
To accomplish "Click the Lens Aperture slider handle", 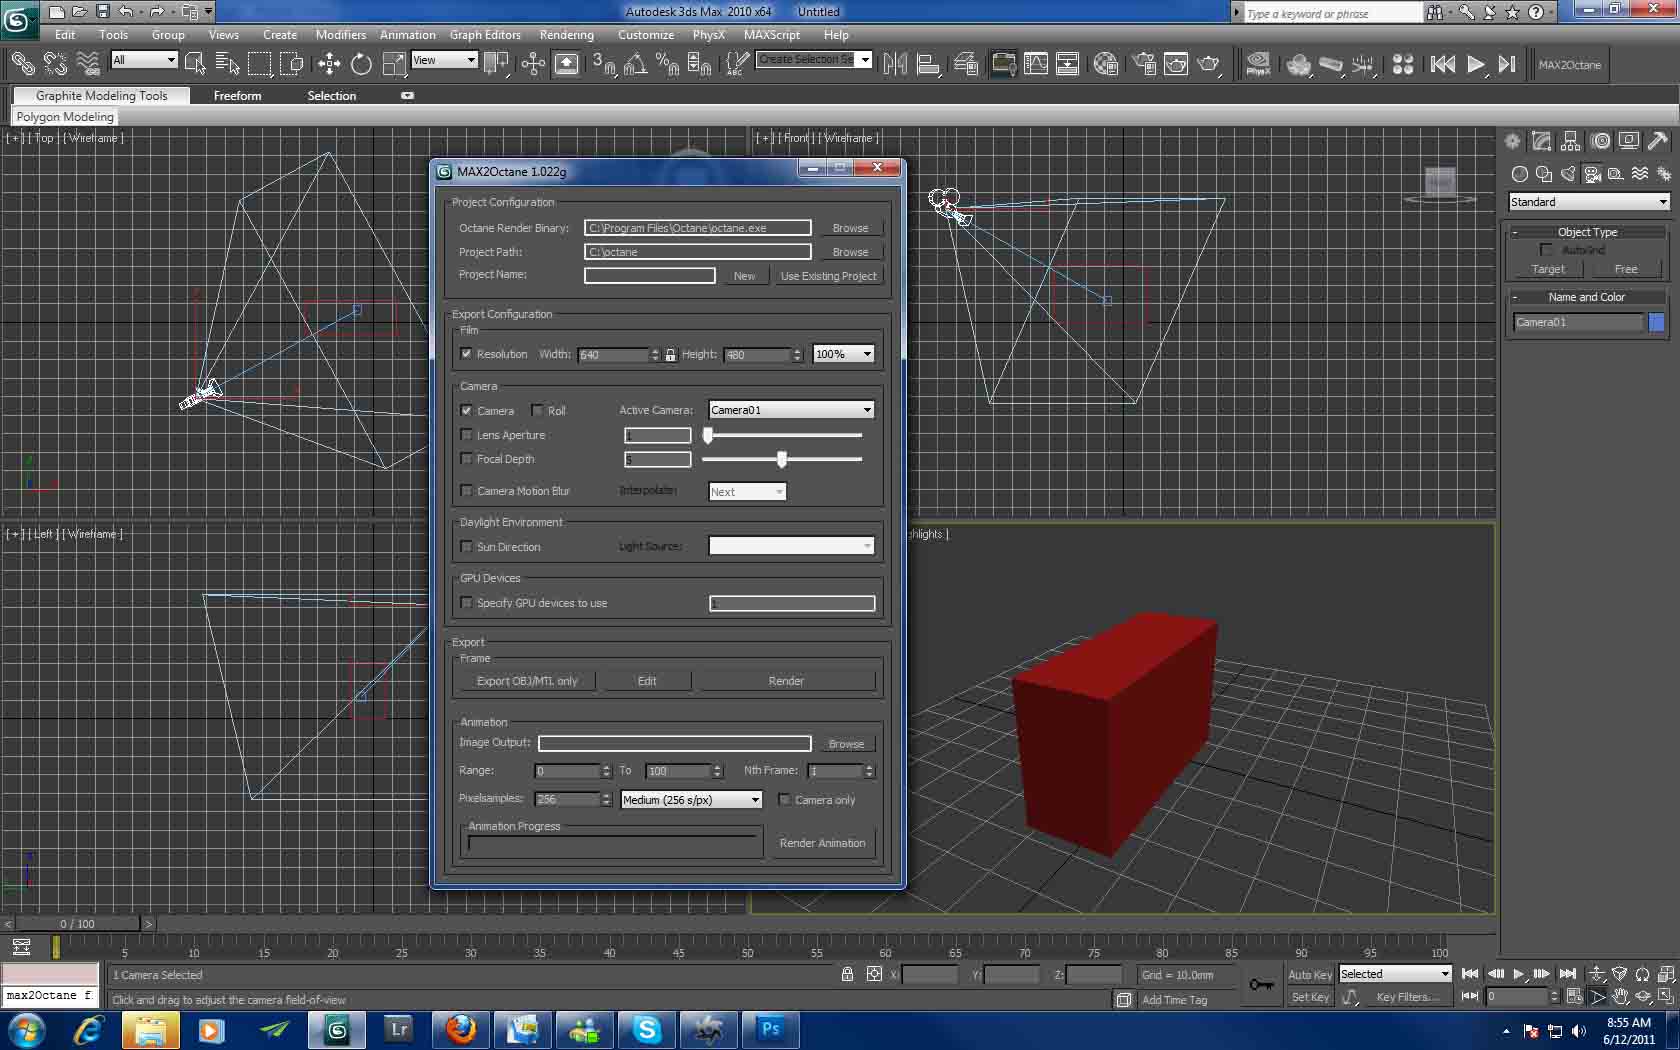I will pos(708,435).
